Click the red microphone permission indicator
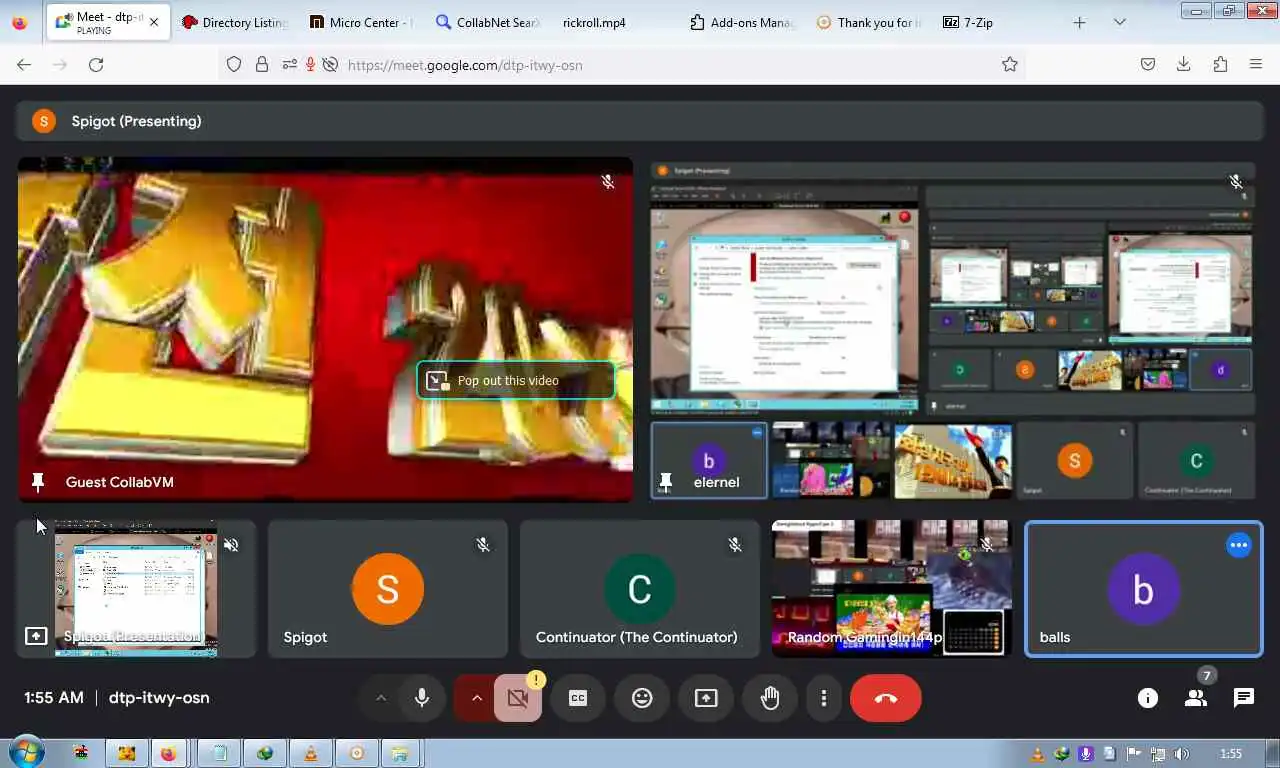Screen dimensions: 1280x768 pyautogui.click(x=310, y=64)
